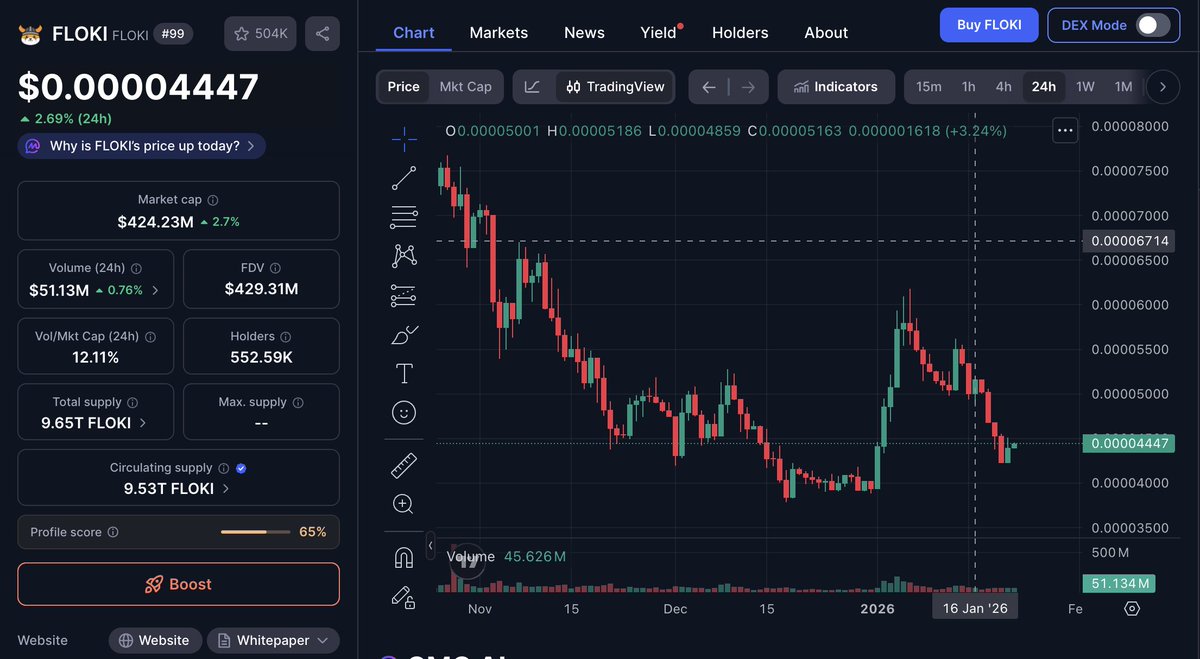Collapse the Volume indicator pane arrow

click(x=431, y=547)
